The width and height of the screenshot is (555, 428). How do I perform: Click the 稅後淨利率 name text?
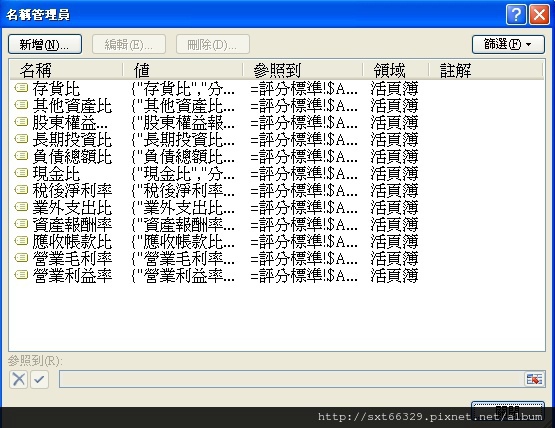[72, 190]
